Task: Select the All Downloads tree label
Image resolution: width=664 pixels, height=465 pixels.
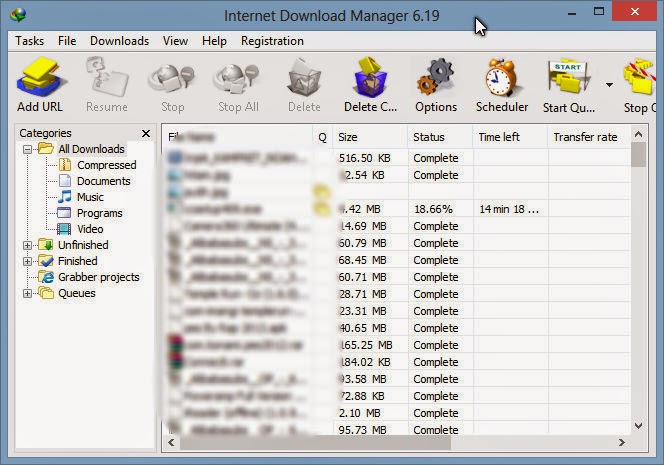Action: [91, 149]
